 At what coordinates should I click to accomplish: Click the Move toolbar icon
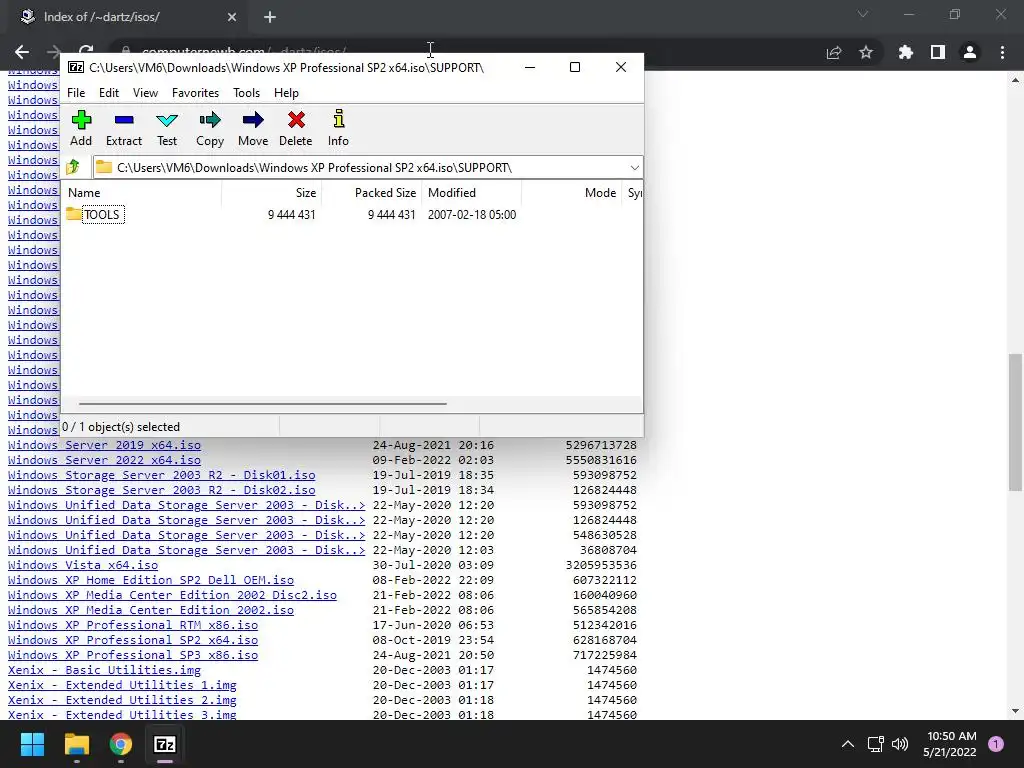(x=253, y=128)
